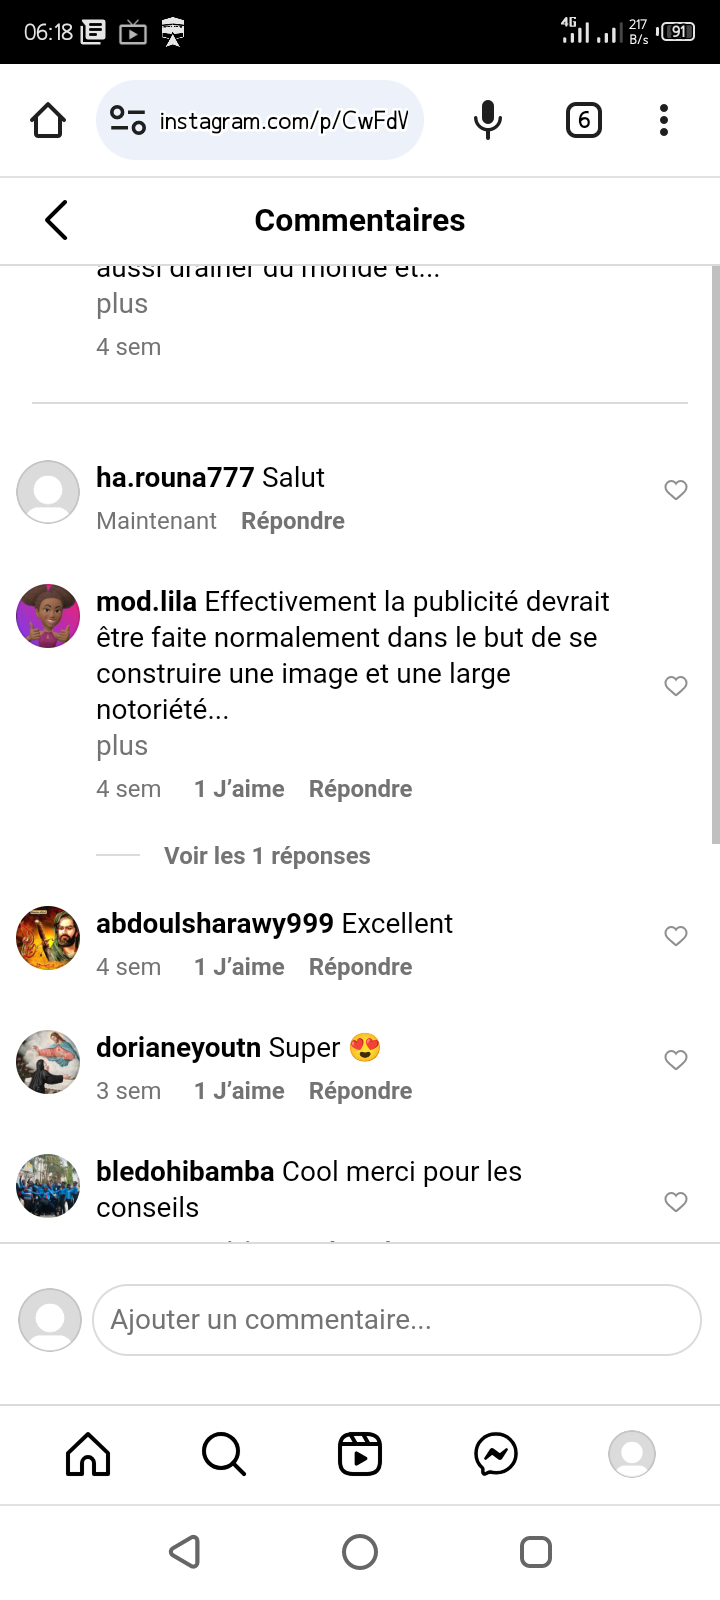The width and height of the screenshot is (720, 1600).
Task: Go to Instagram Home feed icon
Action: [88, 1454]
